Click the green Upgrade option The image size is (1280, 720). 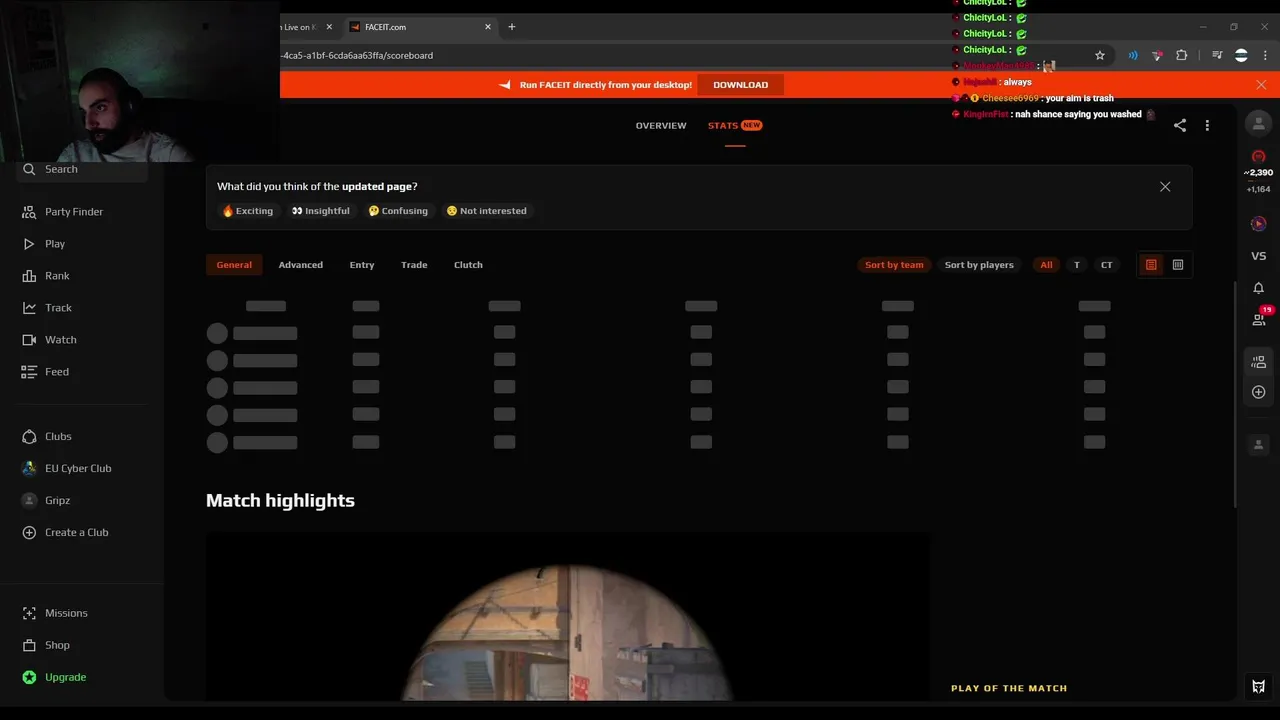(65, 677)
